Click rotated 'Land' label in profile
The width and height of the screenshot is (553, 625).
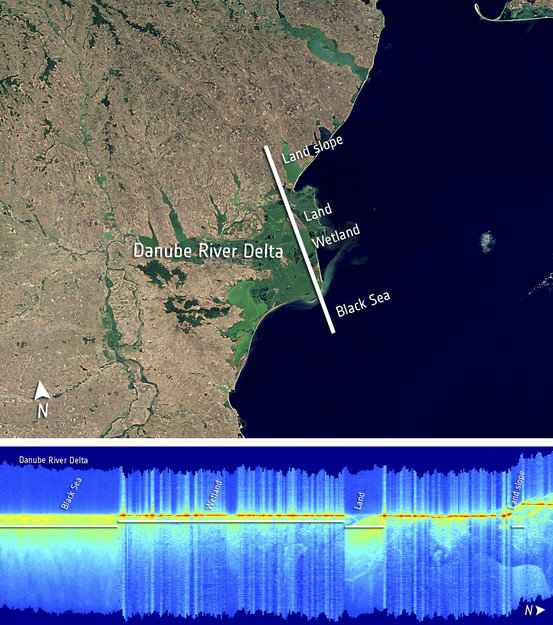click(359, 501)
